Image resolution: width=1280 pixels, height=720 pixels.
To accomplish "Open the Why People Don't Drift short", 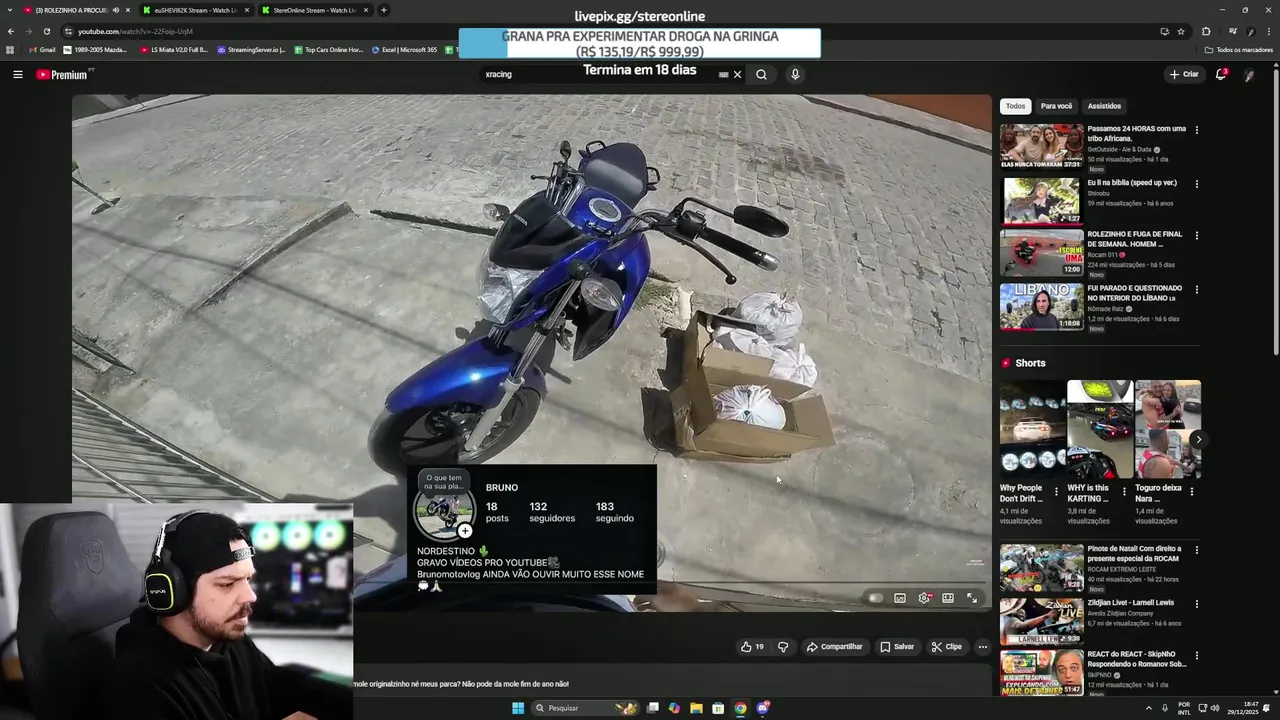I will coord(1032,429).
